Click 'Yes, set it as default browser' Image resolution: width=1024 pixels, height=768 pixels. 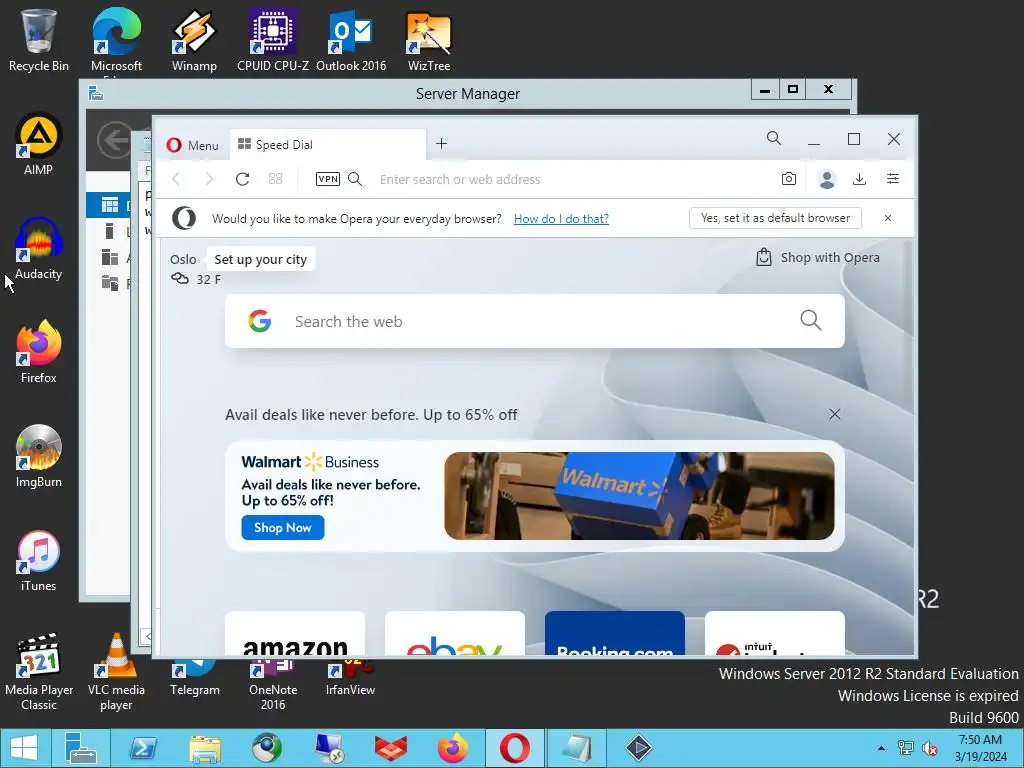(775, 218)
